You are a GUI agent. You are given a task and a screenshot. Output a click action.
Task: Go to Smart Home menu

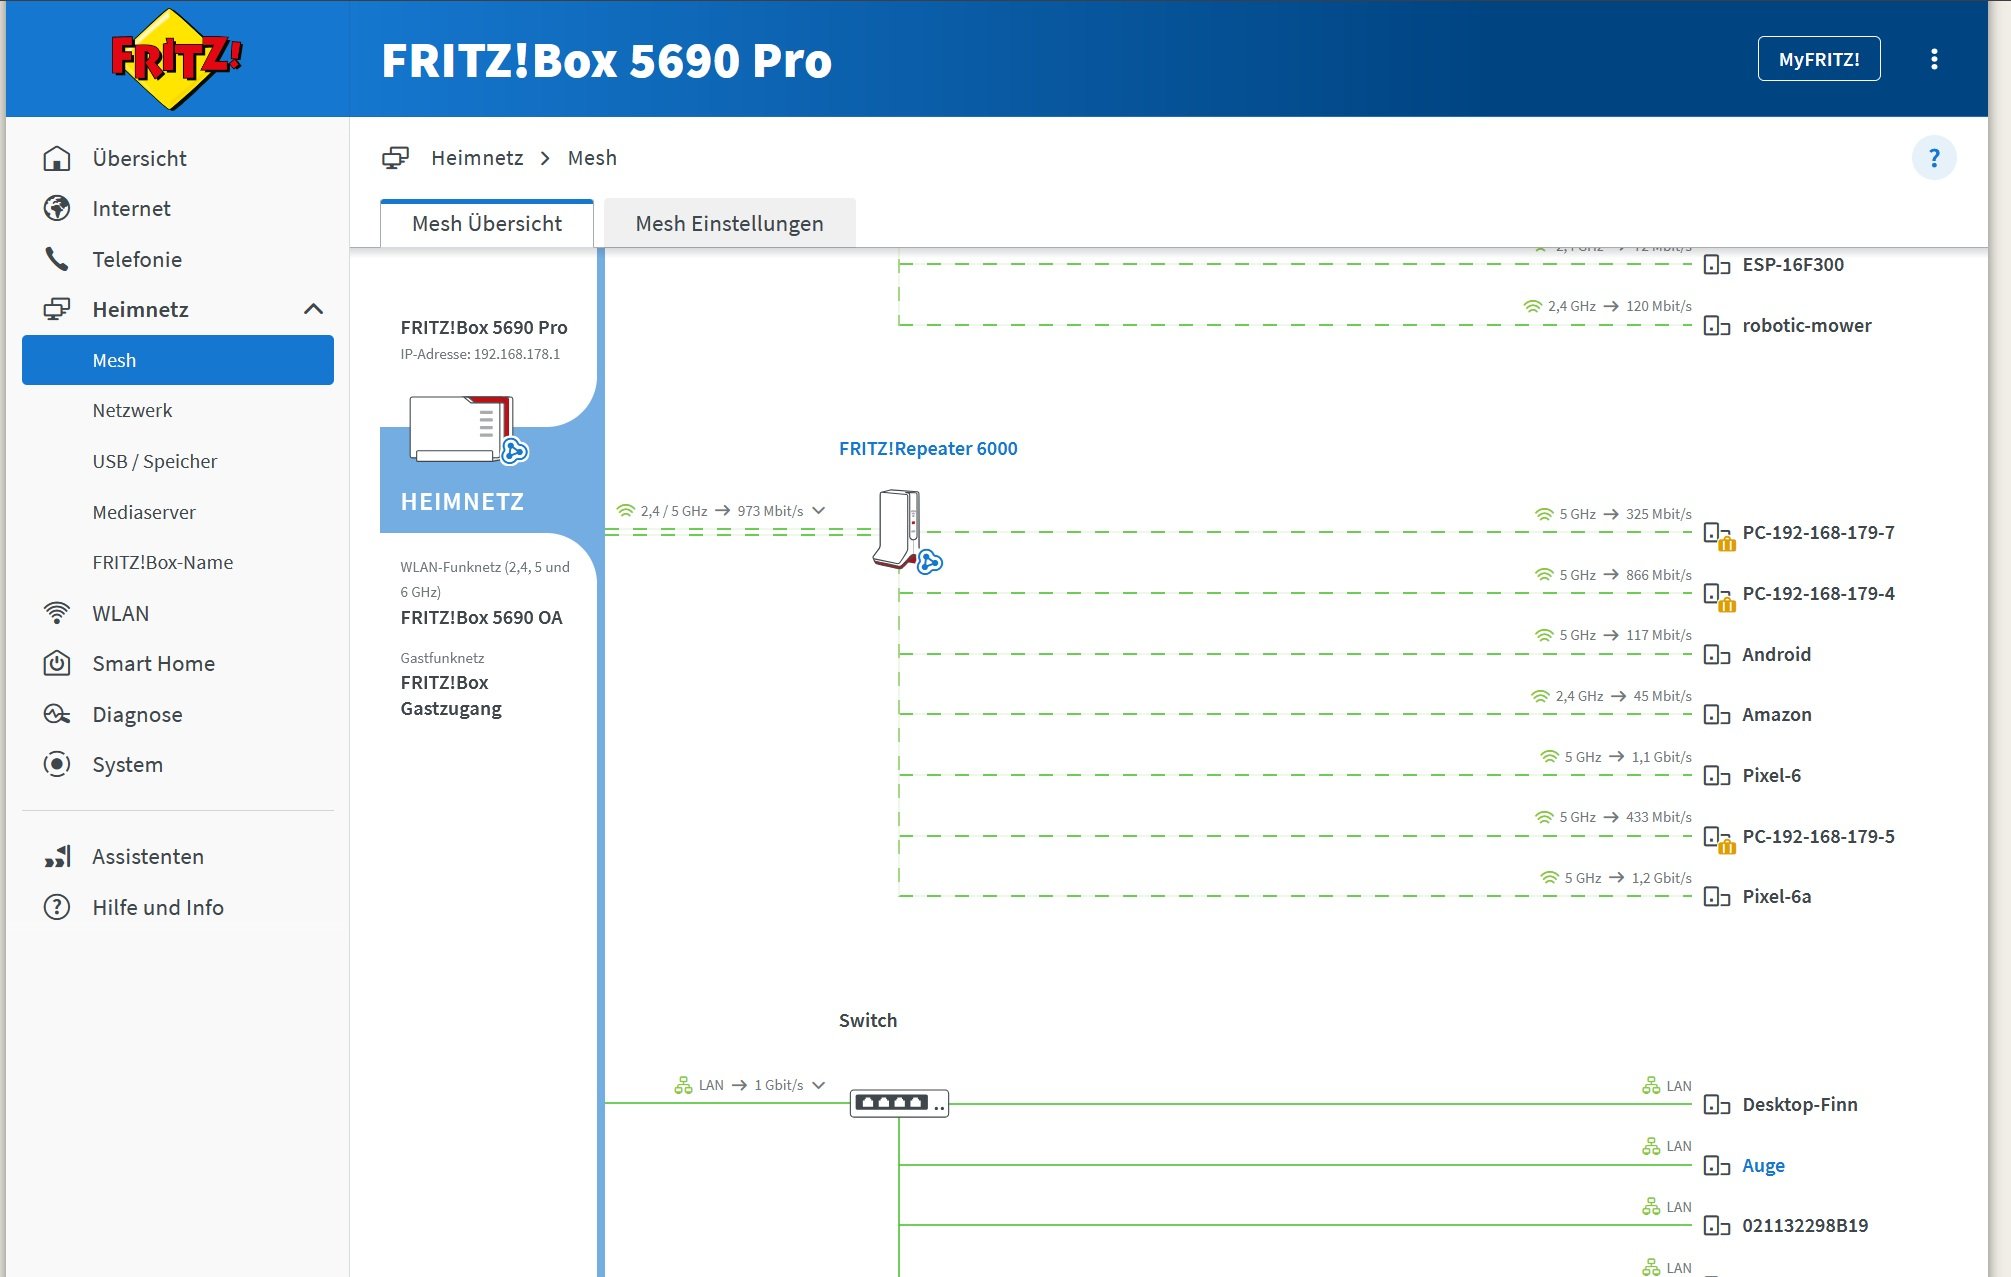pos(153,664)
